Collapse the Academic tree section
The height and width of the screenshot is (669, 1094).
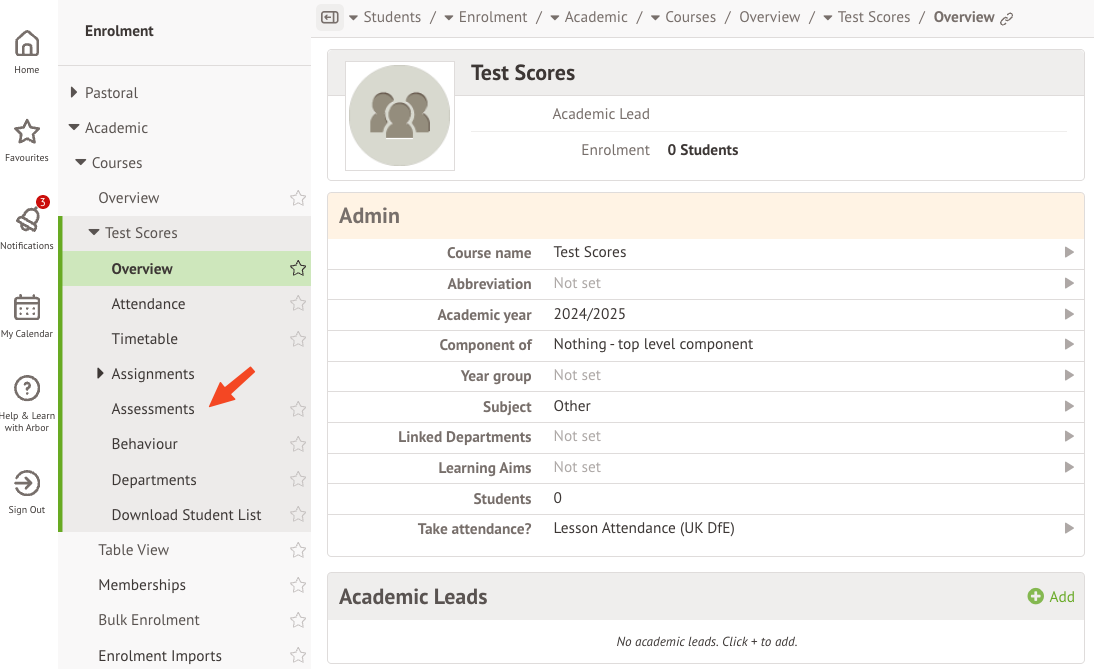(x=74, y=128)
